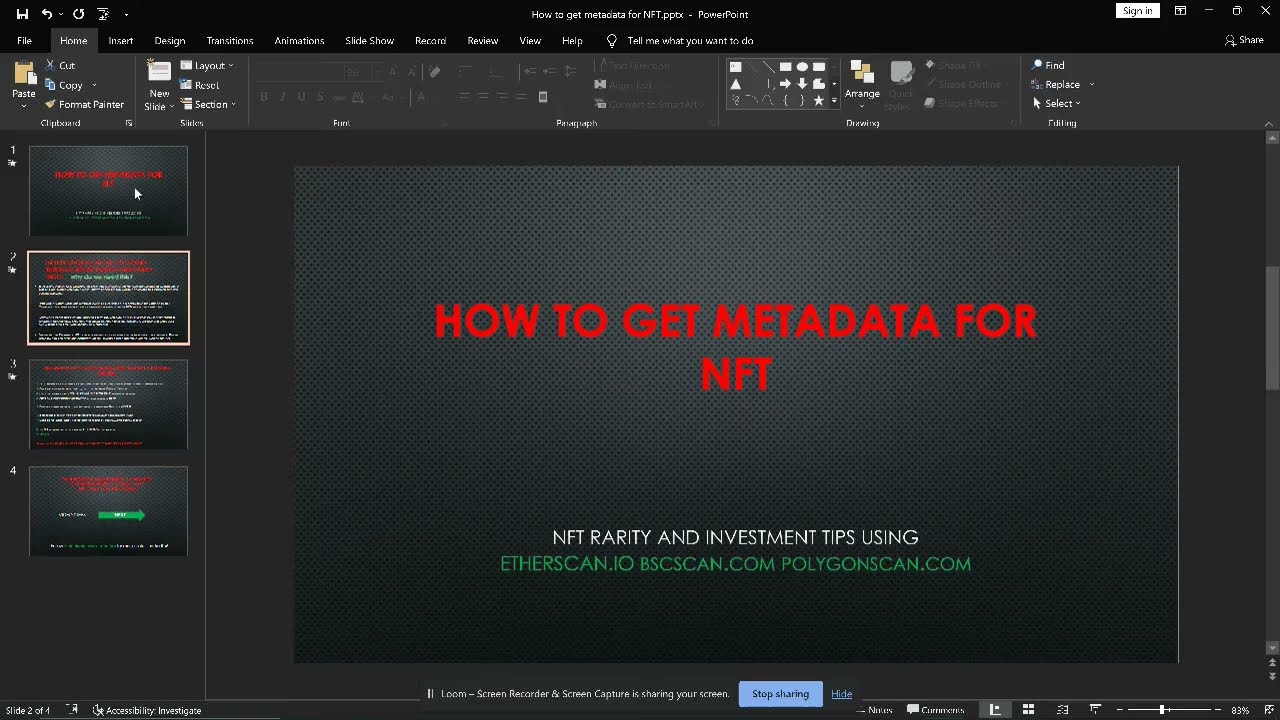1280x720 pixels.
Task: Click the Share button
Action: coord(1244,41)
